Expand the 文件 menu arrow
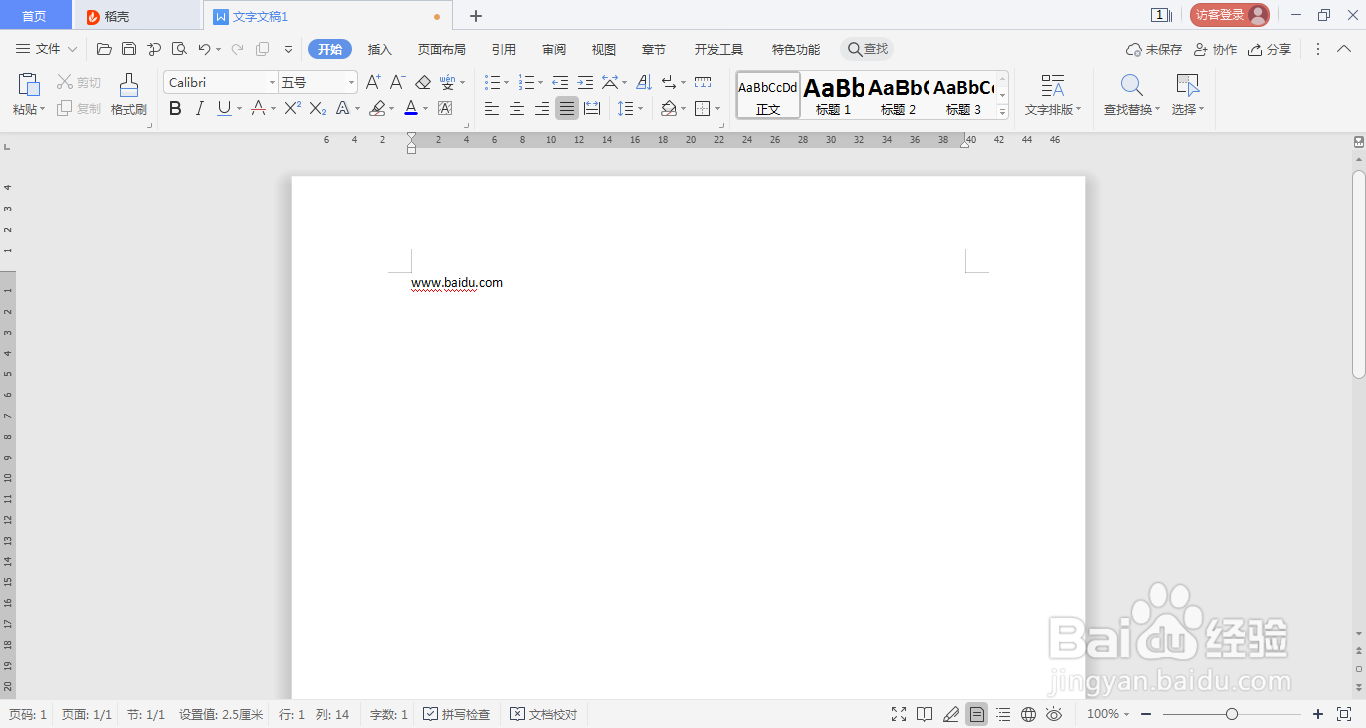This screenshot has width=1366, height=728. pyautogui.click(x=72, y=49)
